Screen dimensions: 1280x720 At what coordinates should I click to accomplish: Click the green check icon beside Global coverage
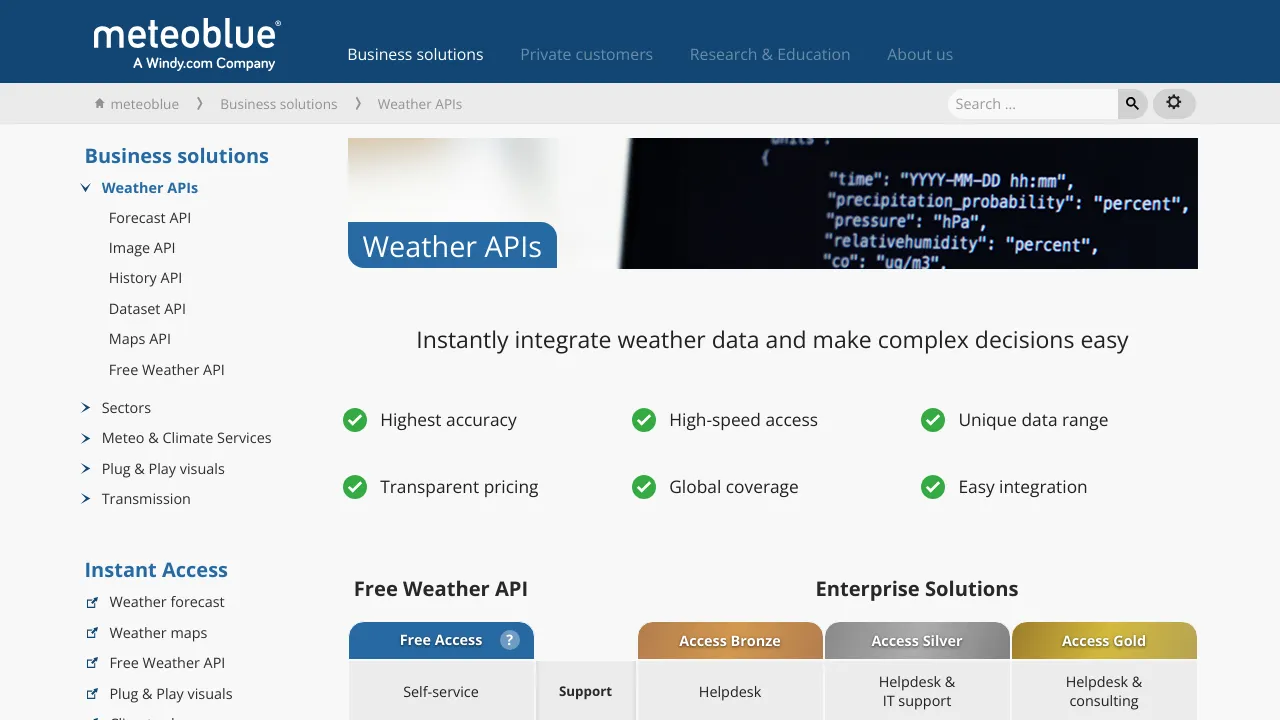coord(644,487)
